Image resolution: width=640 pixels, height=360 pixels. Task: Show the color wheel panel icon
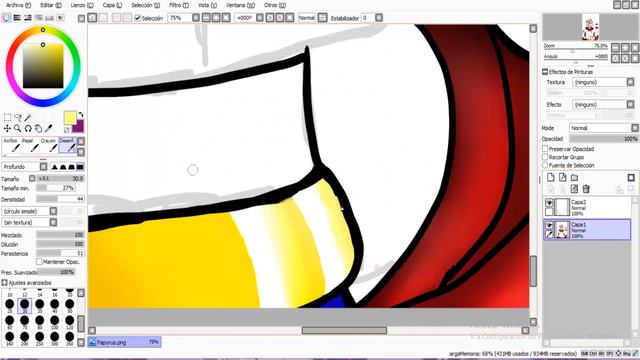6,18
